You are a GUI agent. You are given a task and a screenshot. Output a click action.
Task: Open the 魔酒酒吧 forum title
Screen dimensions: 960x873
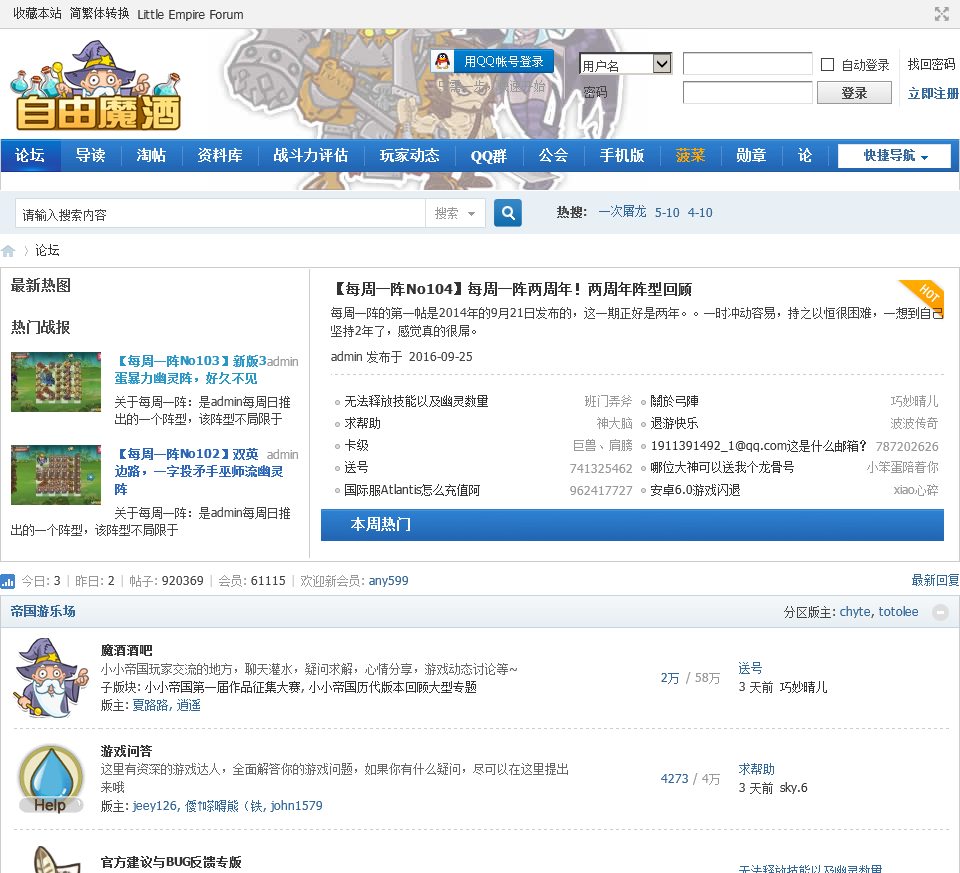coord(126,651)
